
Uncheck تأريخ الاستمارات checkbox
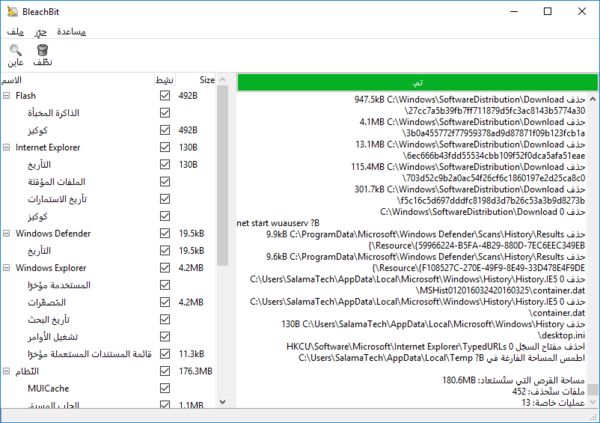click(165, 199)
